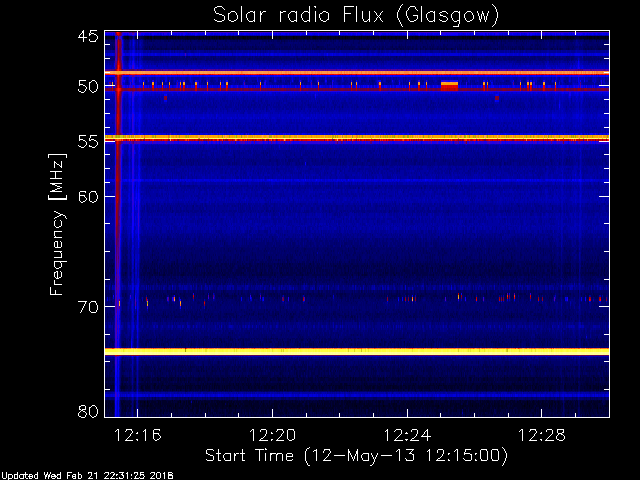The height and width of the screenshot is (480, 640).
Task: Click the 'Solar radio Flux (Glasgow)' title
Action: pos(356,16)
